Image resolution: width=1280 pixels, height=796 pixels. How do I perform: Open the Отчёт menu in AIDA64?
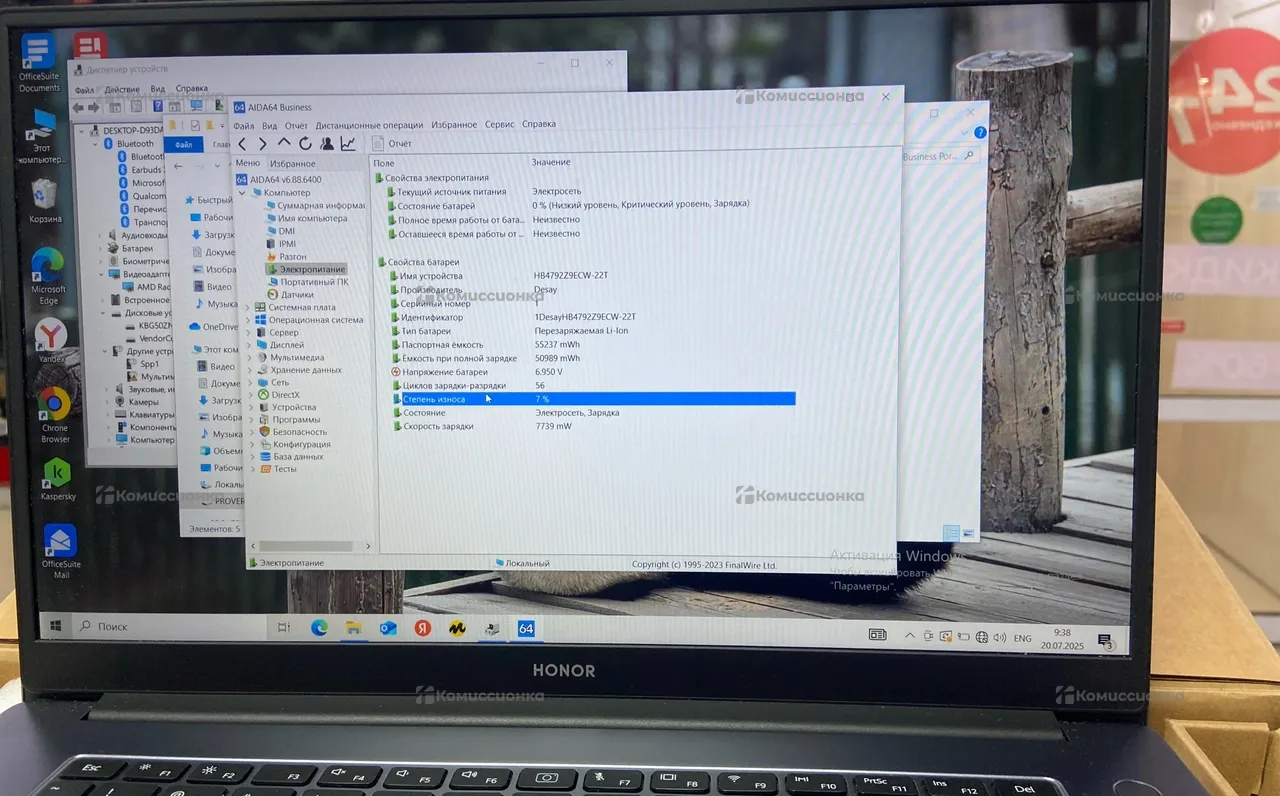(x=296, y=125)
